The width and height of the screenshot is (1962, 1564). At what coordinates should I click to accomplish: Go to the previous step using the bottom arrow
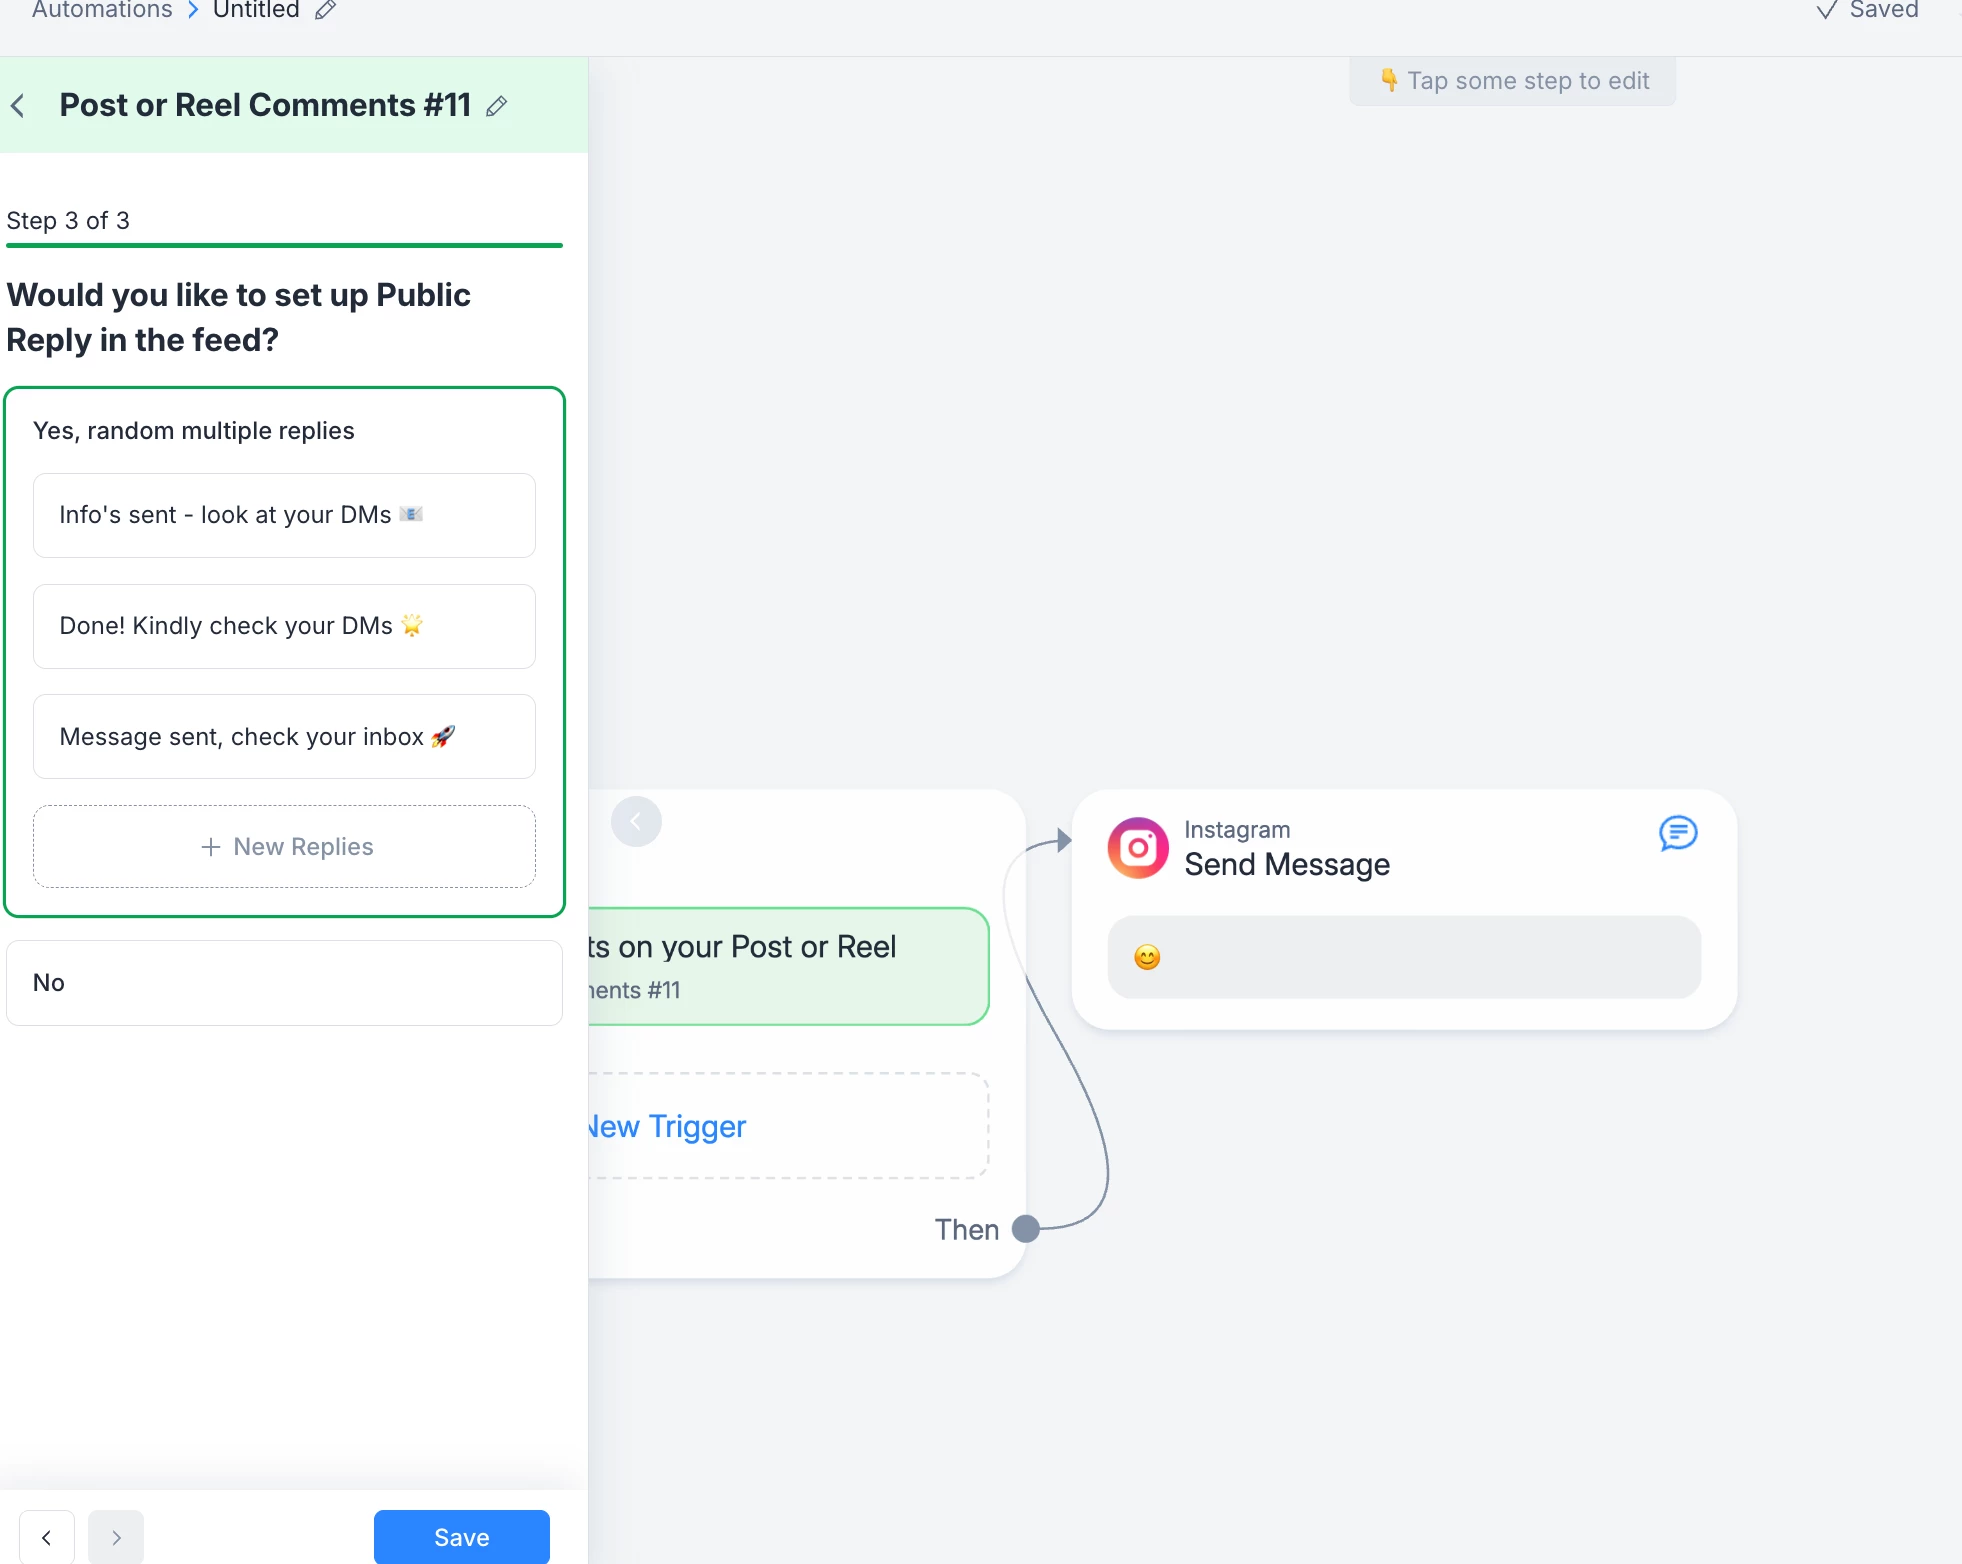coord(47,1537)
